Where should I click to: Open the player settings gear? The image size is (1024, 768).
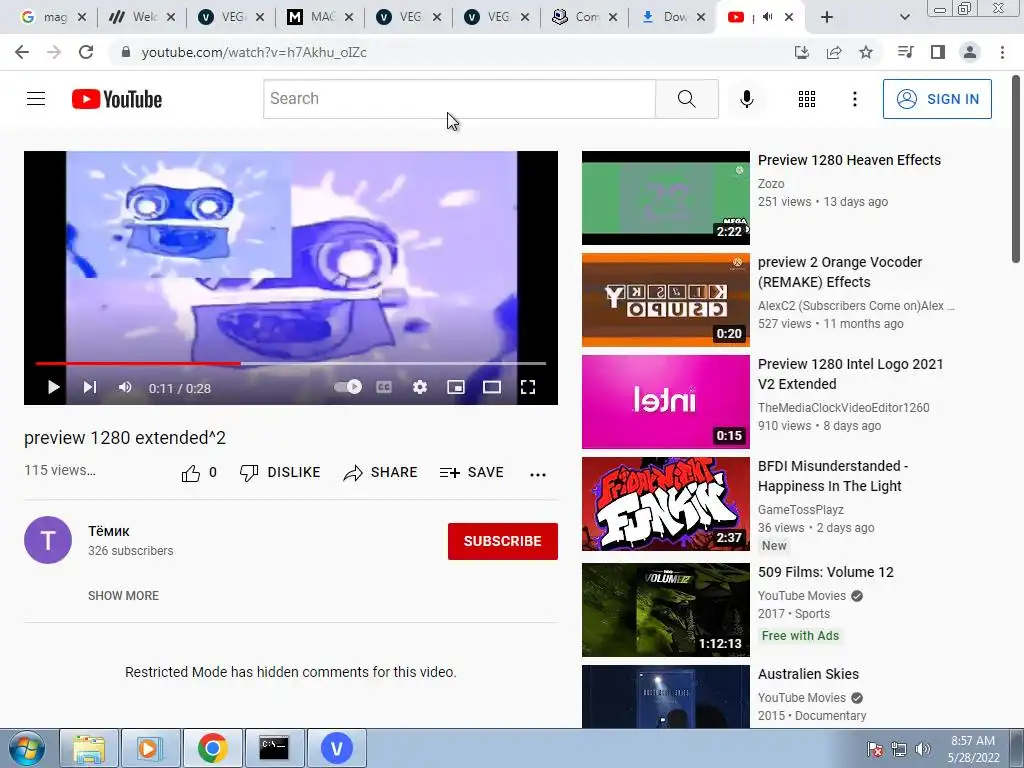pos(420,387)
